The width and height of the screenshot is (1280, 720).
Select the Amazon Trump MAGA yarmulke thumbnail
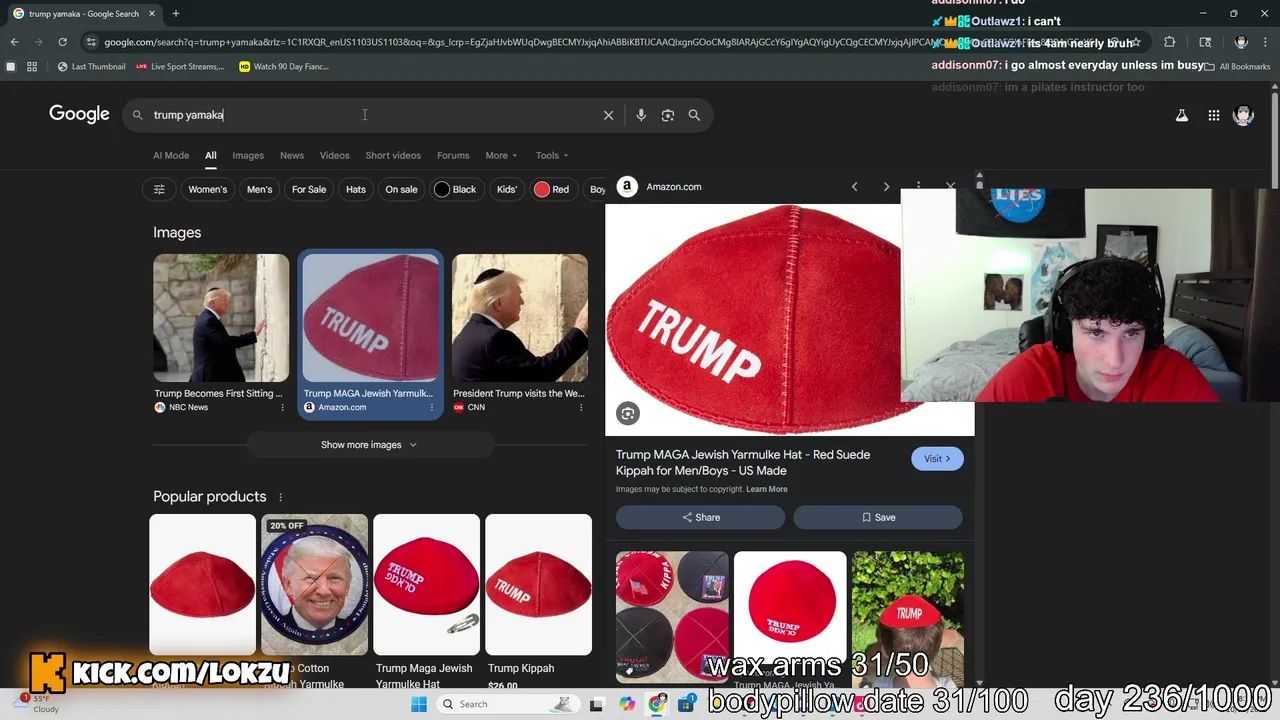pyautogui.click(x=370, y=318)
